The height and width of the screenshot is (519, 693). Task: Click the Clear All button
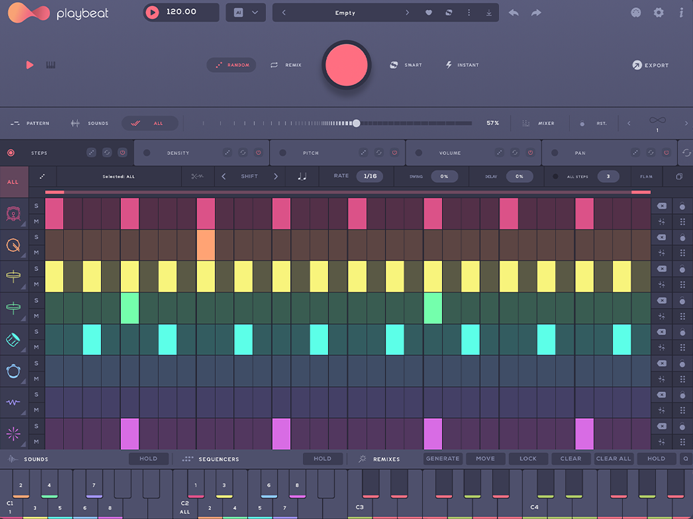(613, 459)
